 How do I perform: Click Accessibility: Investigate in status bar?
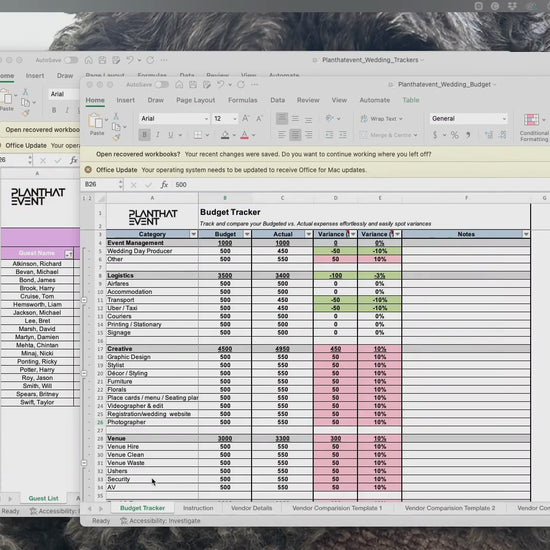[160, 521]
